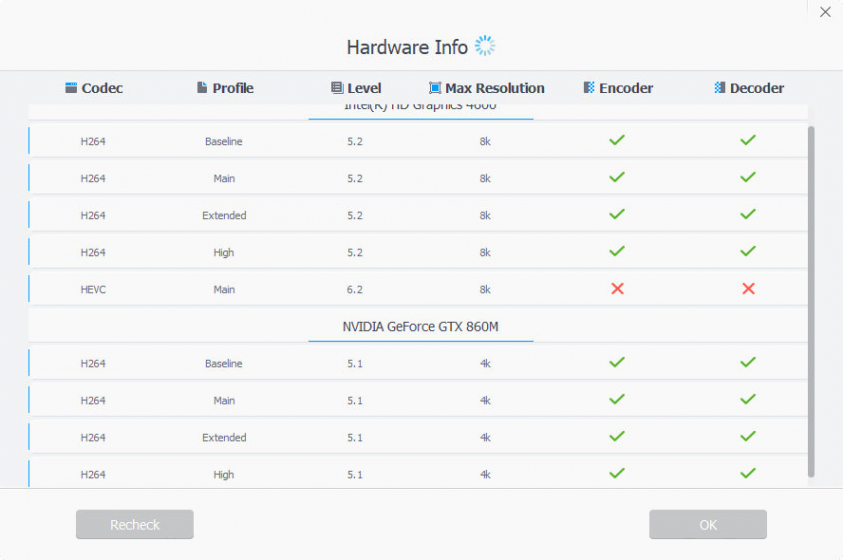This screenshot has width=843, height=560.
Task: Click the Encoder column header icon
Action: [x=589, y=88]
